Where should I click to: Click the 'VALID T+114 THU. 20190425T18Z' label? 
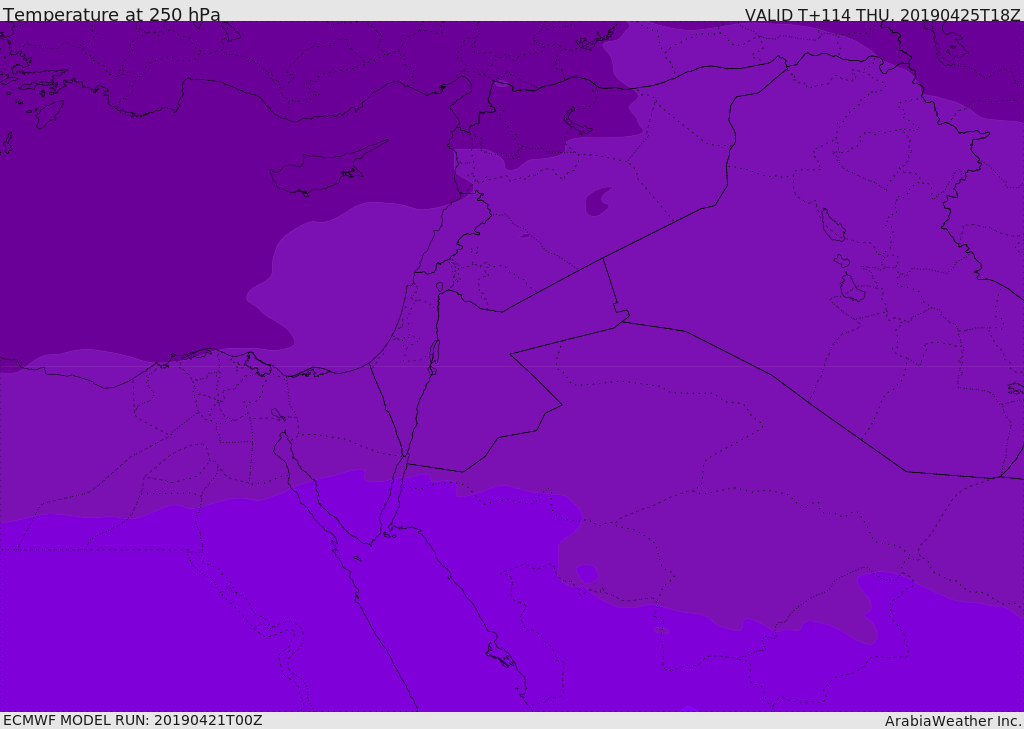tap(883, 14)
